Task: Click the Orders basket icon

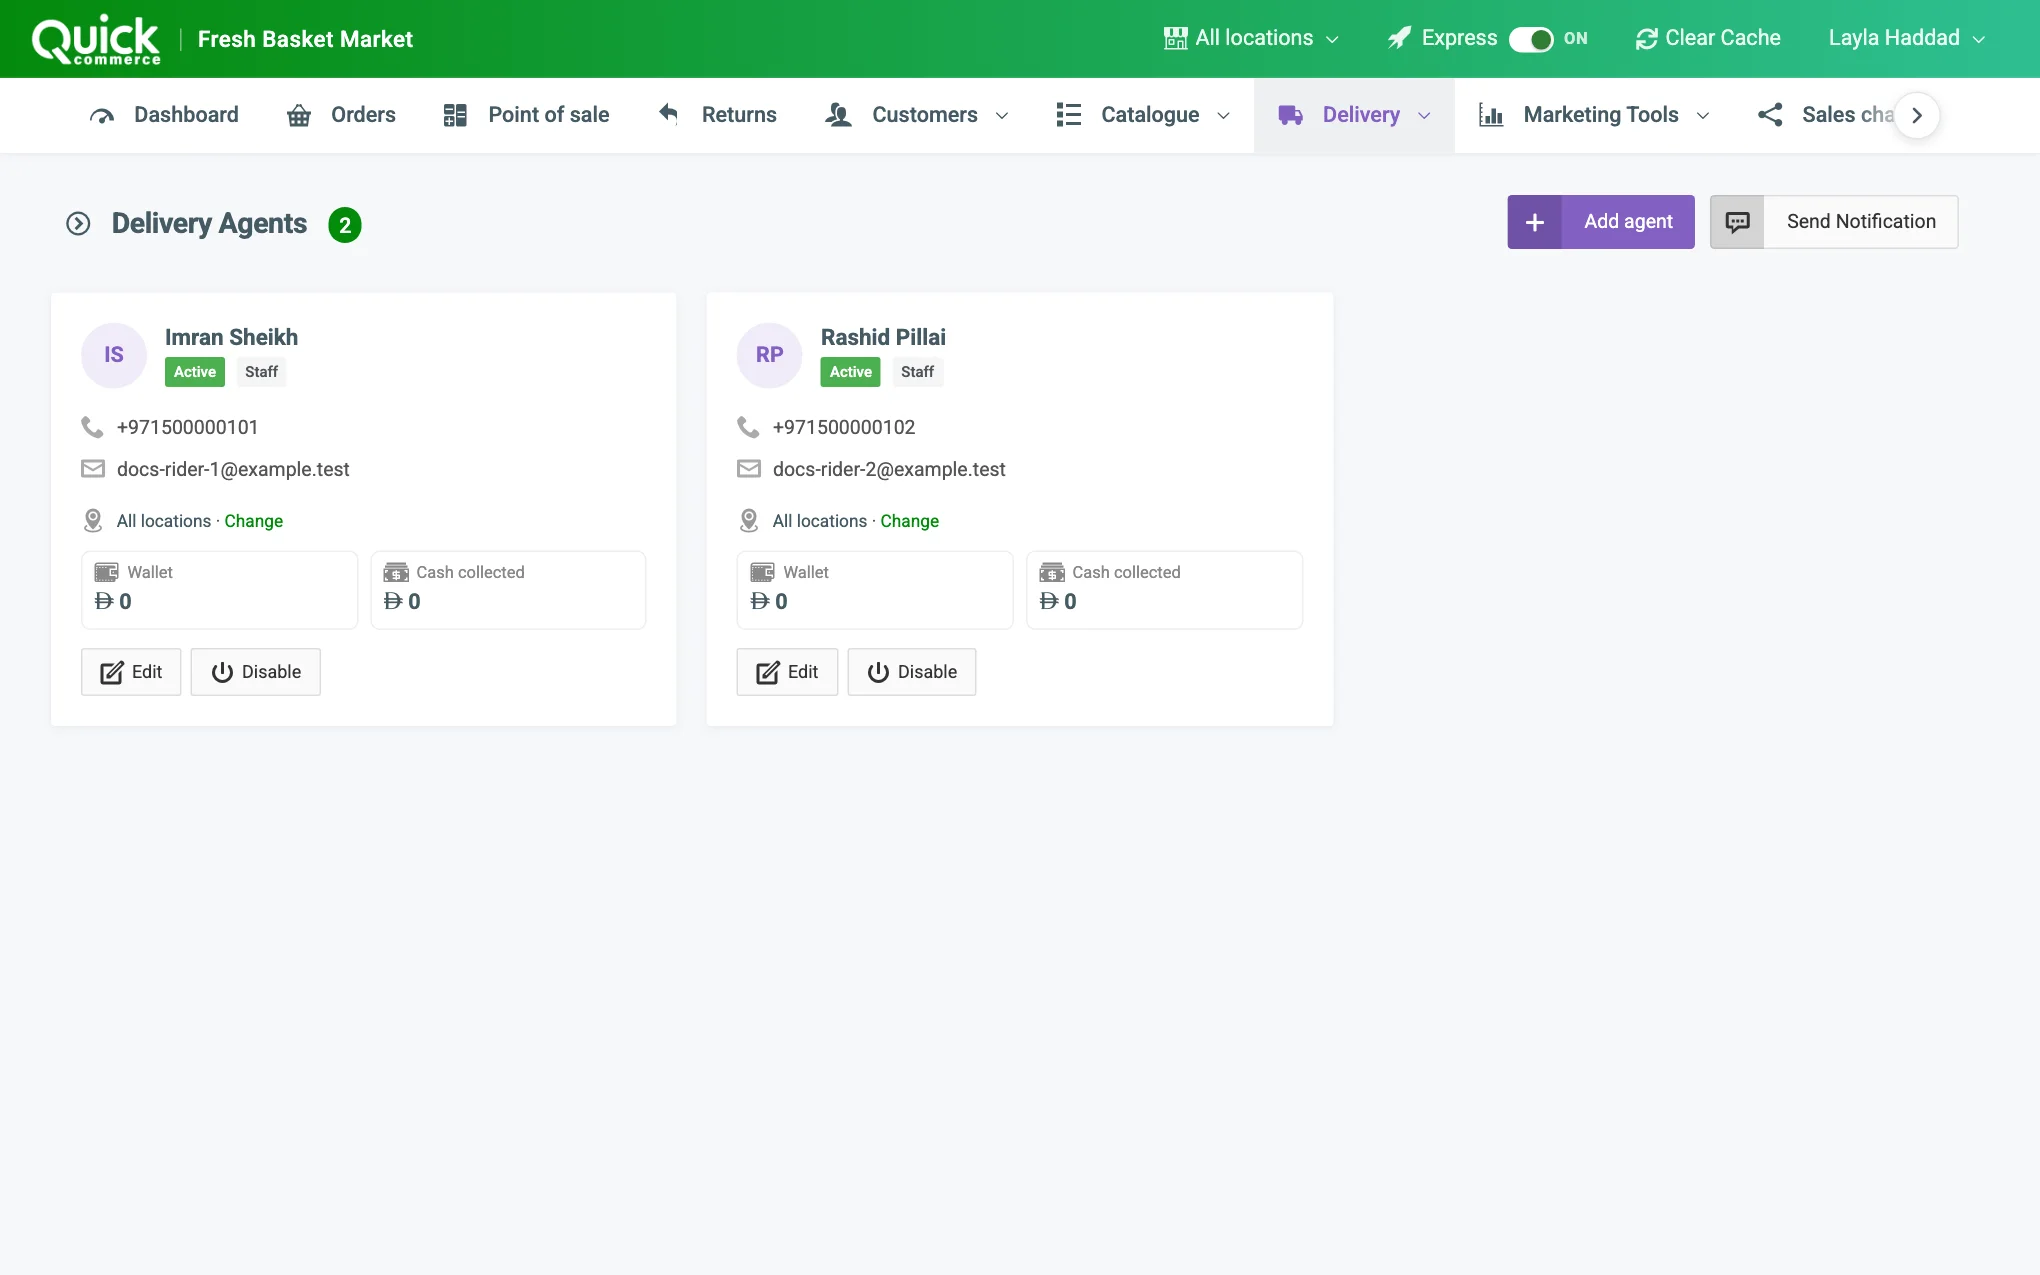Action: 299,116
